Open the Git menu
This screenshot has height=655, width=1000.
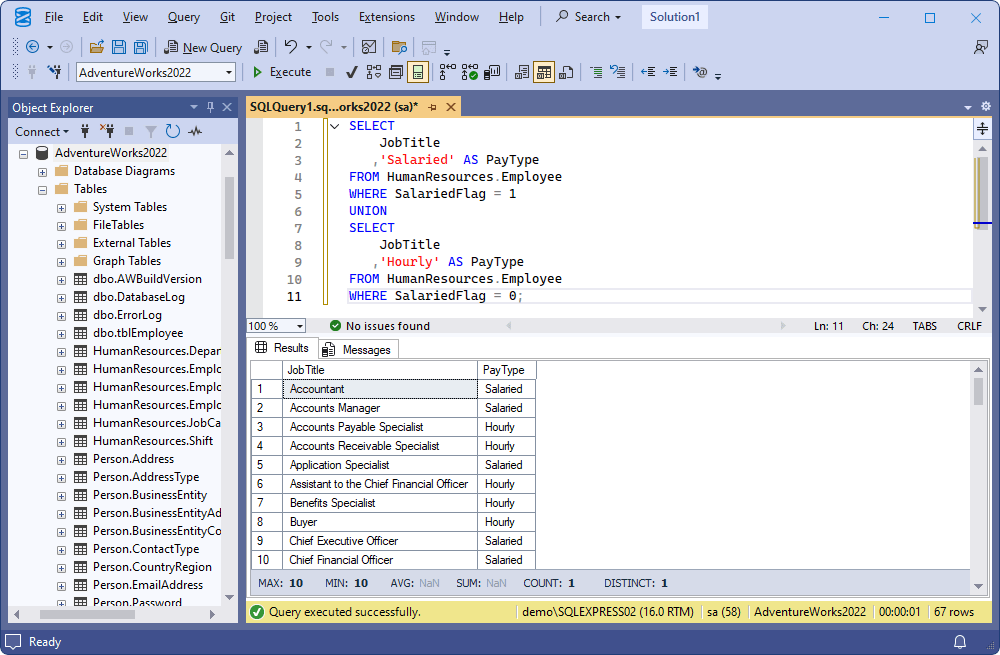click(x=228, y=17)
